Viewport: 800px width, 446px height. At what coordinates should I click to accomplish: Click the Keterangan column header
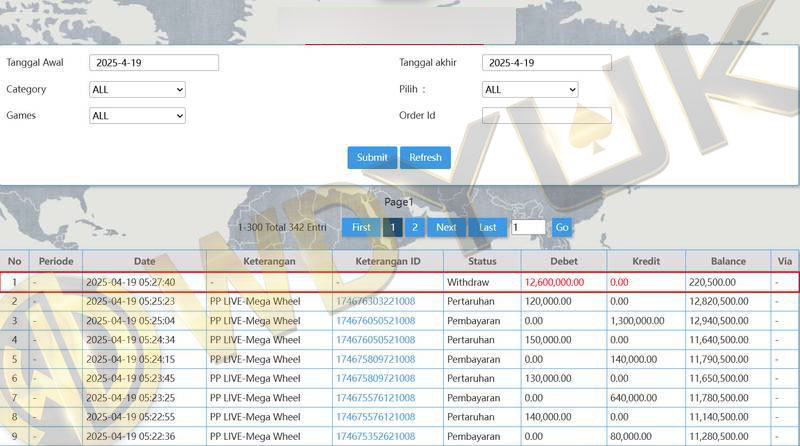269,261
